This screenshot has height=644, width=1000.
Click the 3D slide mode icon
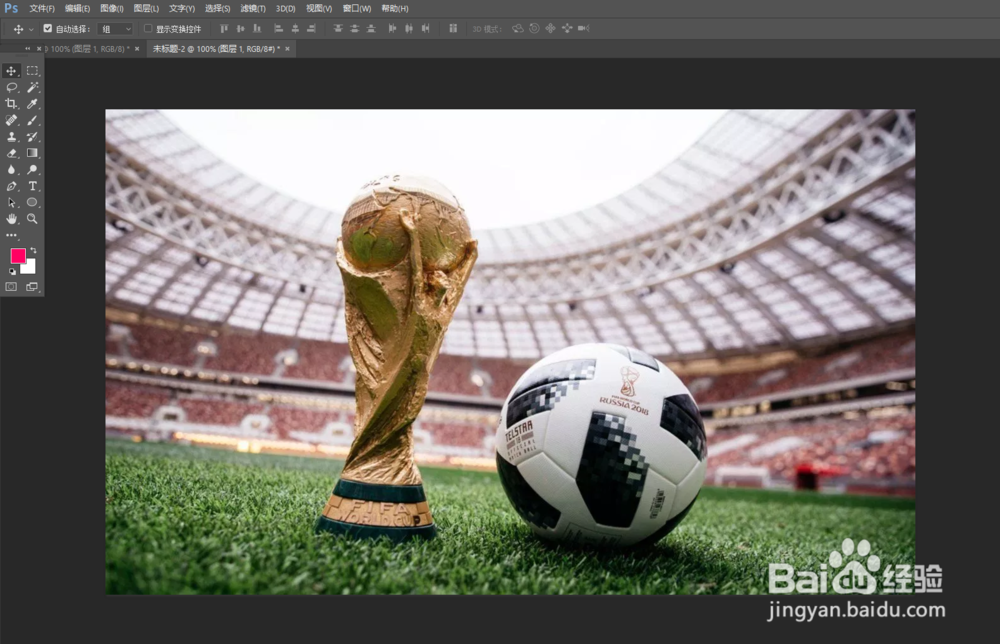click(567, 29)
